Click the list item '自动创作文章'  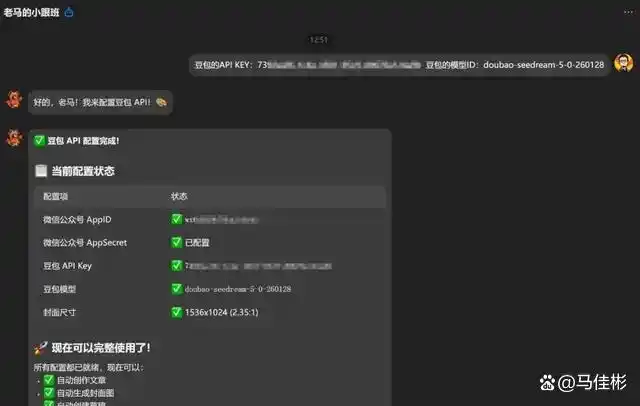coord(81,380)
